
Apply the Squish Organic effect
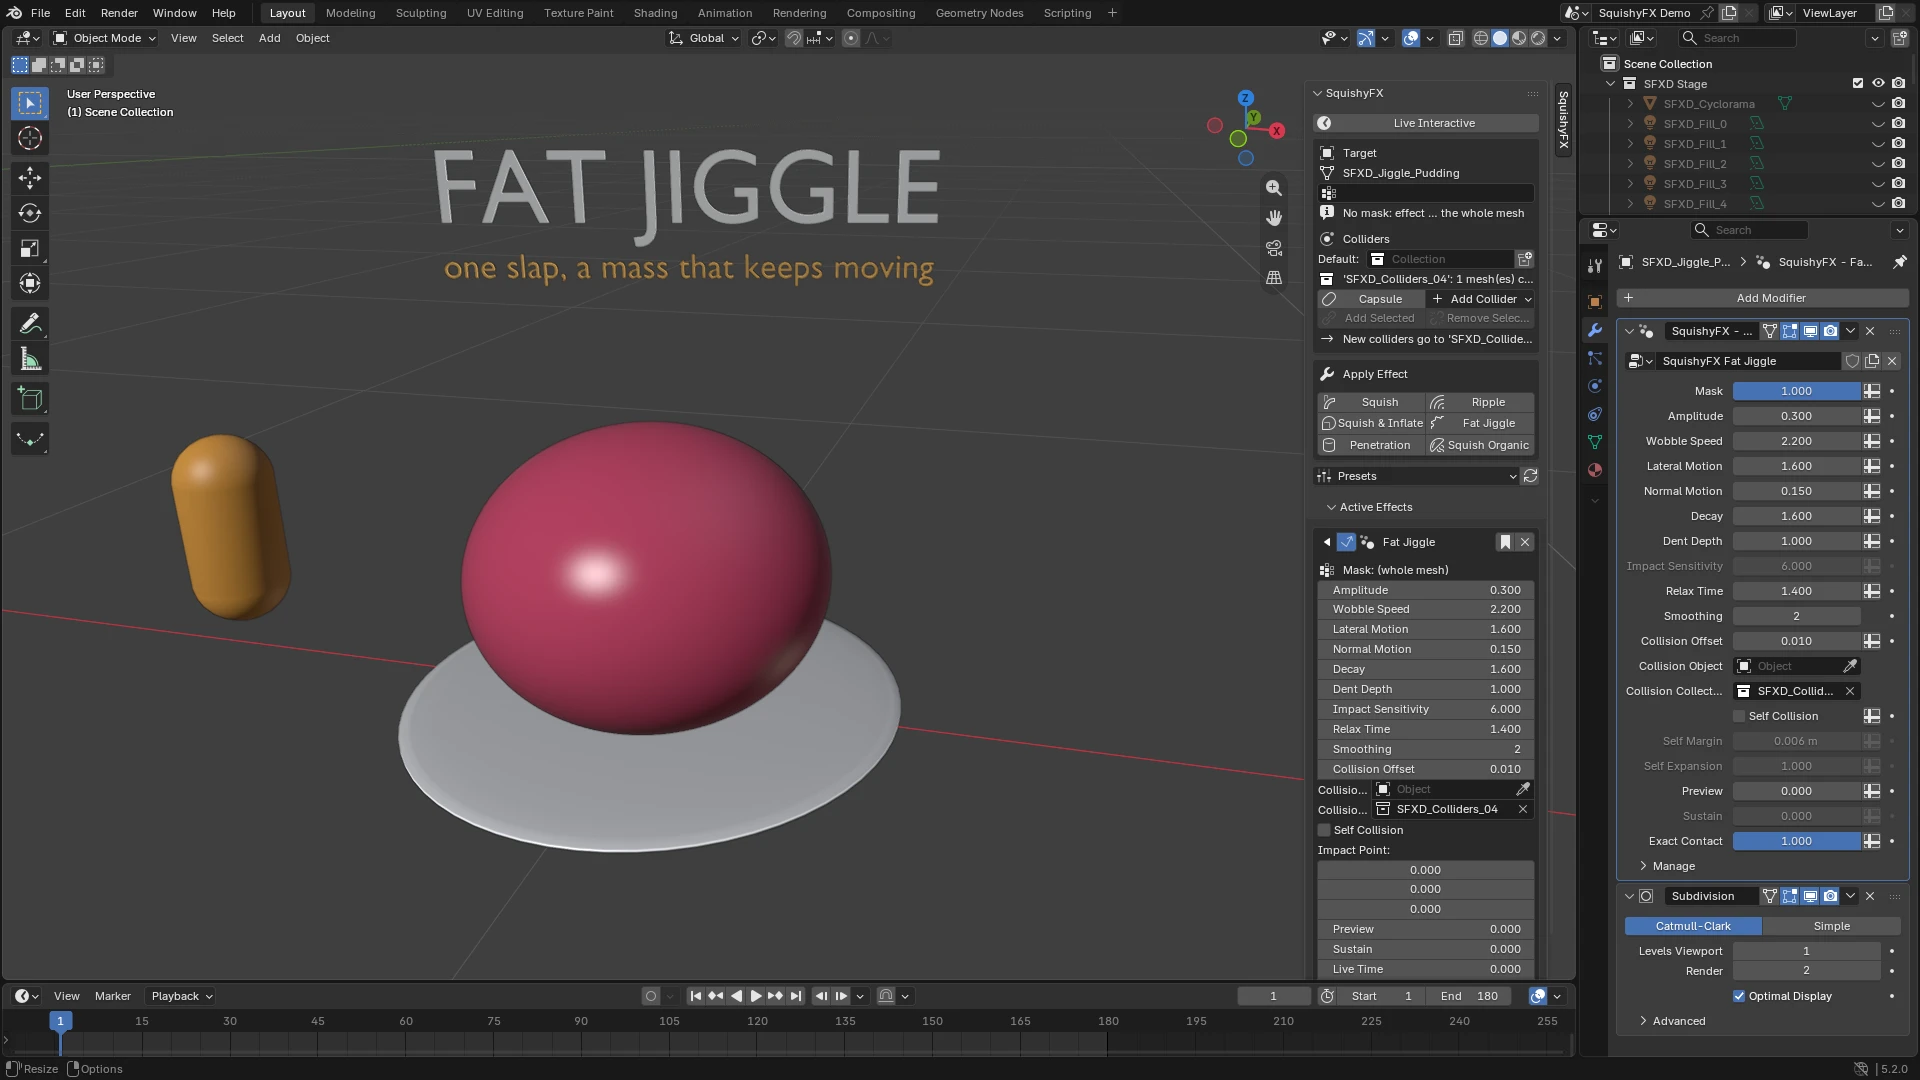[x=1481, y=445]
